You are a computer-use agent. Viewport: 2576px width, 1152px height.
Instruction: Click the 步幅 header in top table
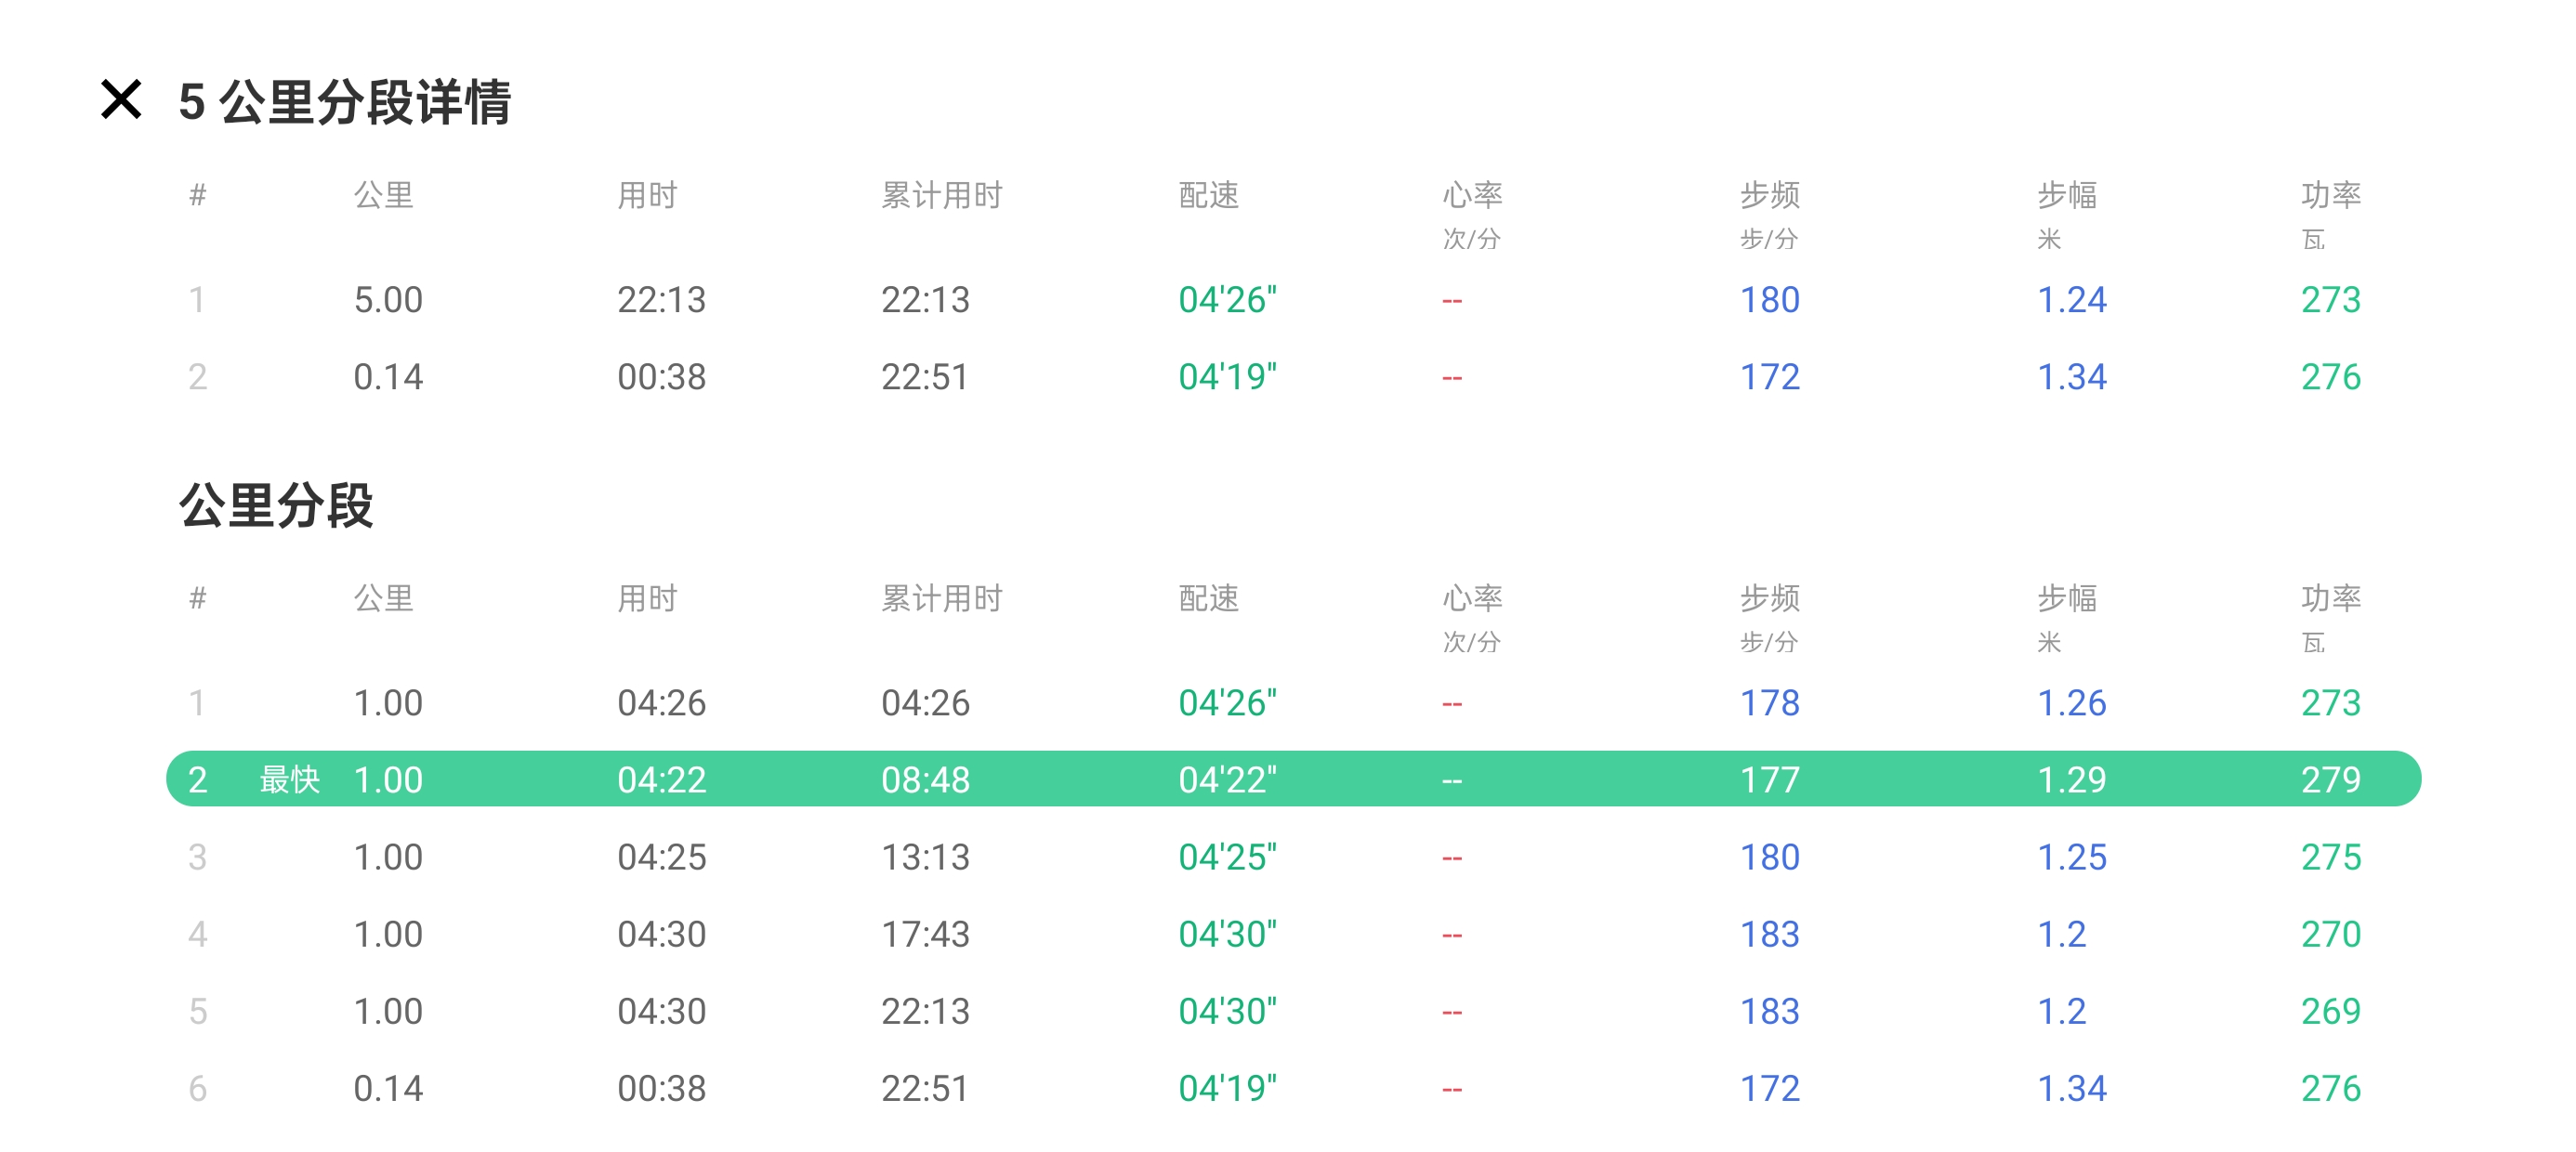click(x=2067, y=195)
